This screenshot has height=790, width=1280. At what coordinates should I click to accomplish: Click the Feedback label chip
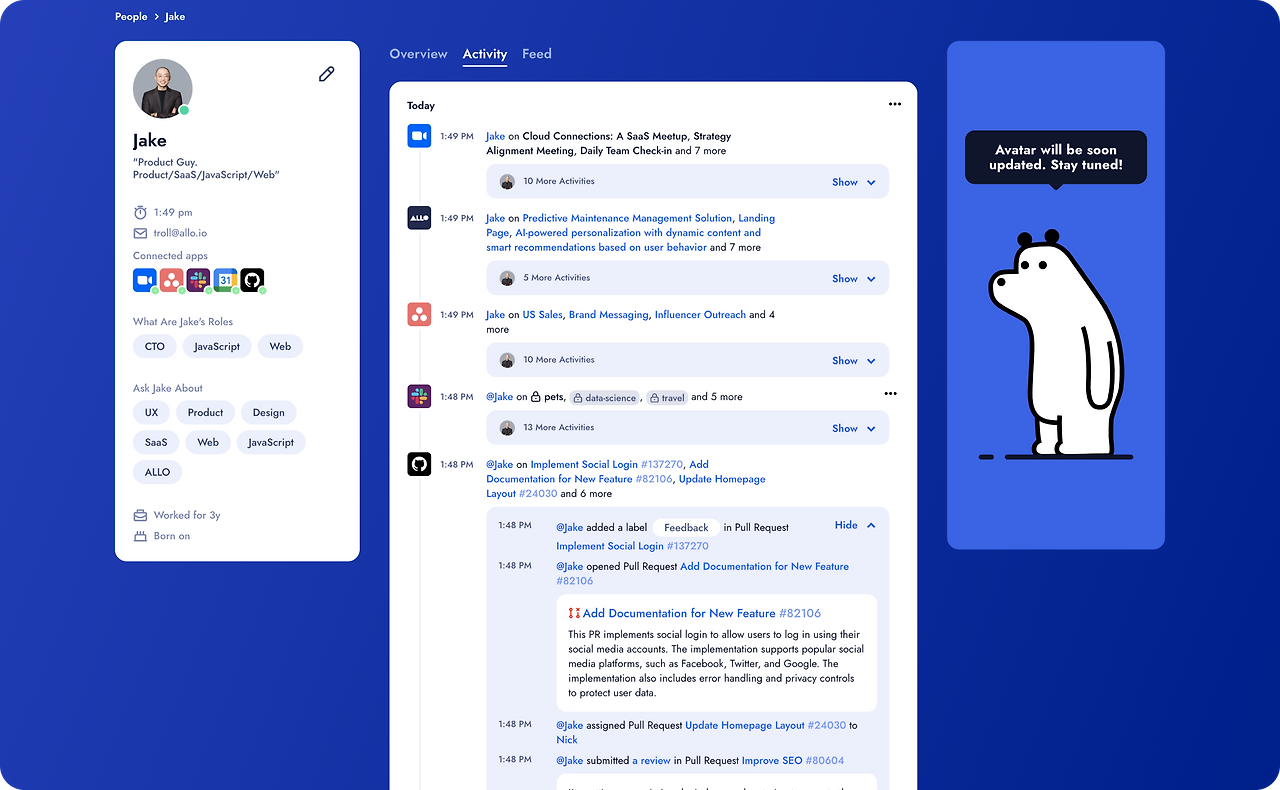[x=686, y=527]
